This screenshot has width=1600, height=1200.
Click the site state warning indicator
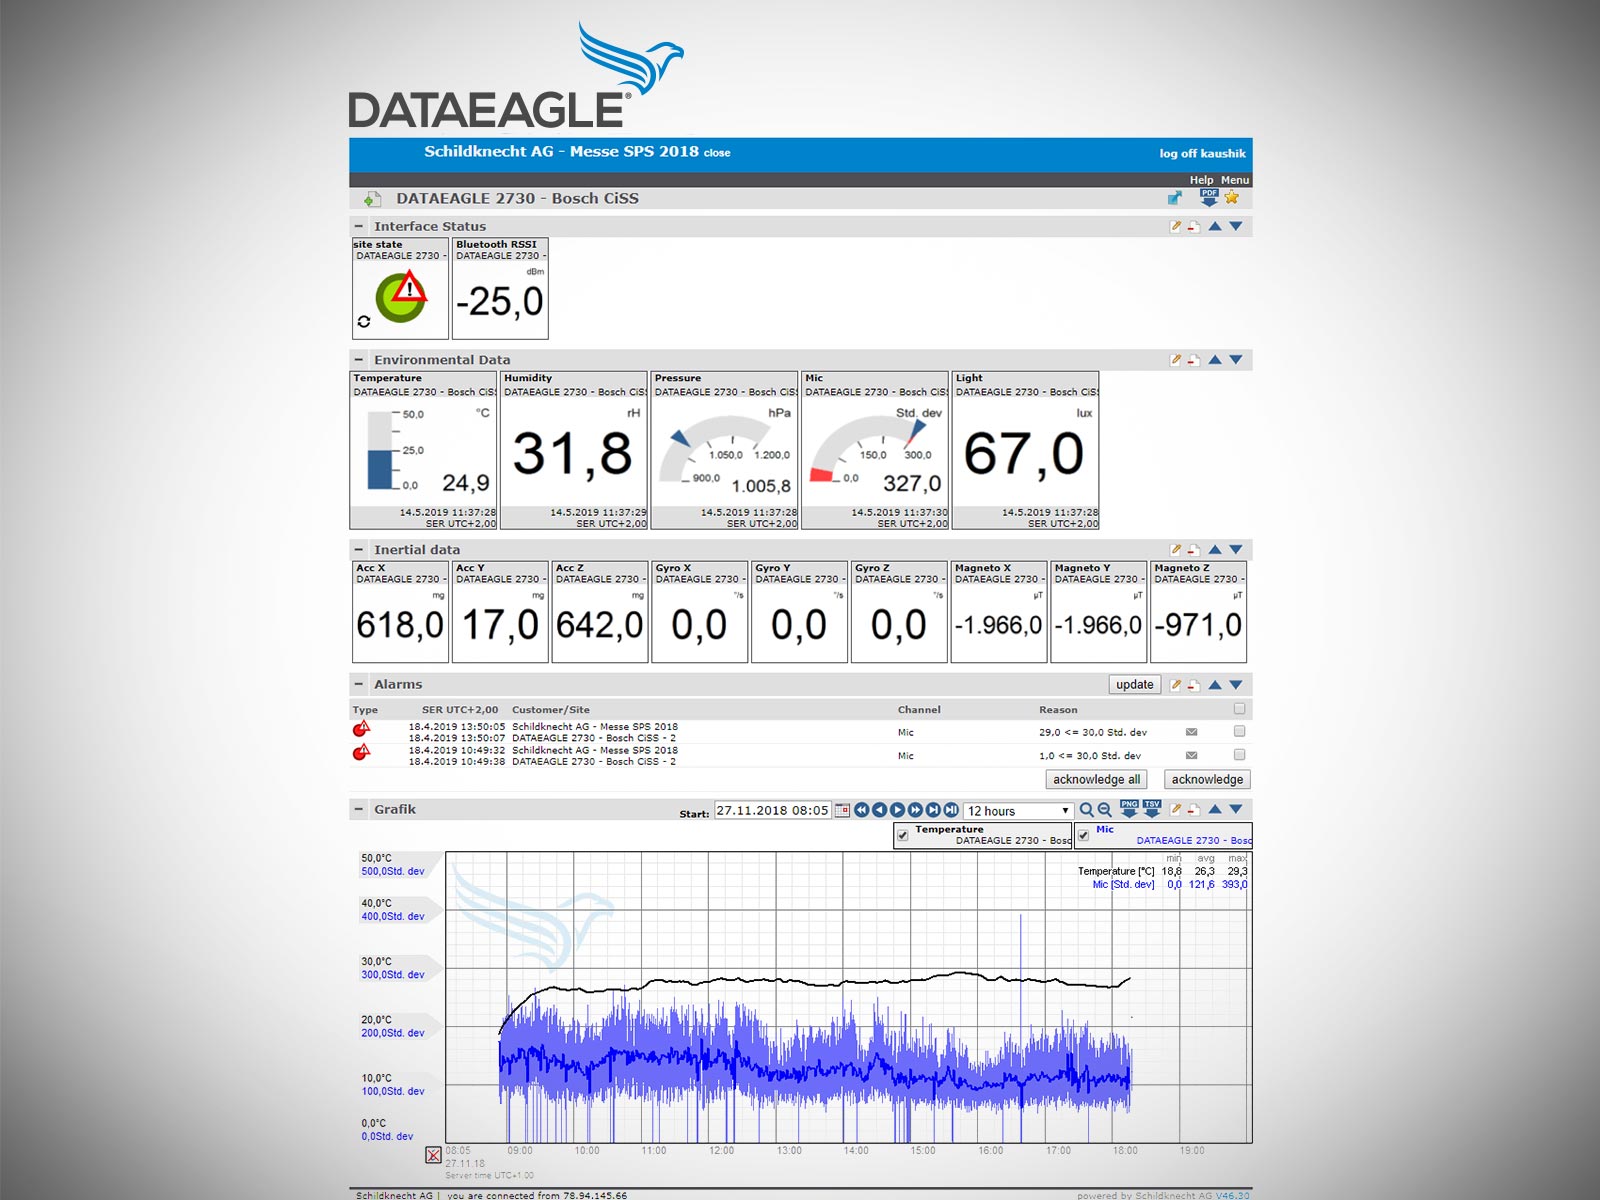coord(401,296)
